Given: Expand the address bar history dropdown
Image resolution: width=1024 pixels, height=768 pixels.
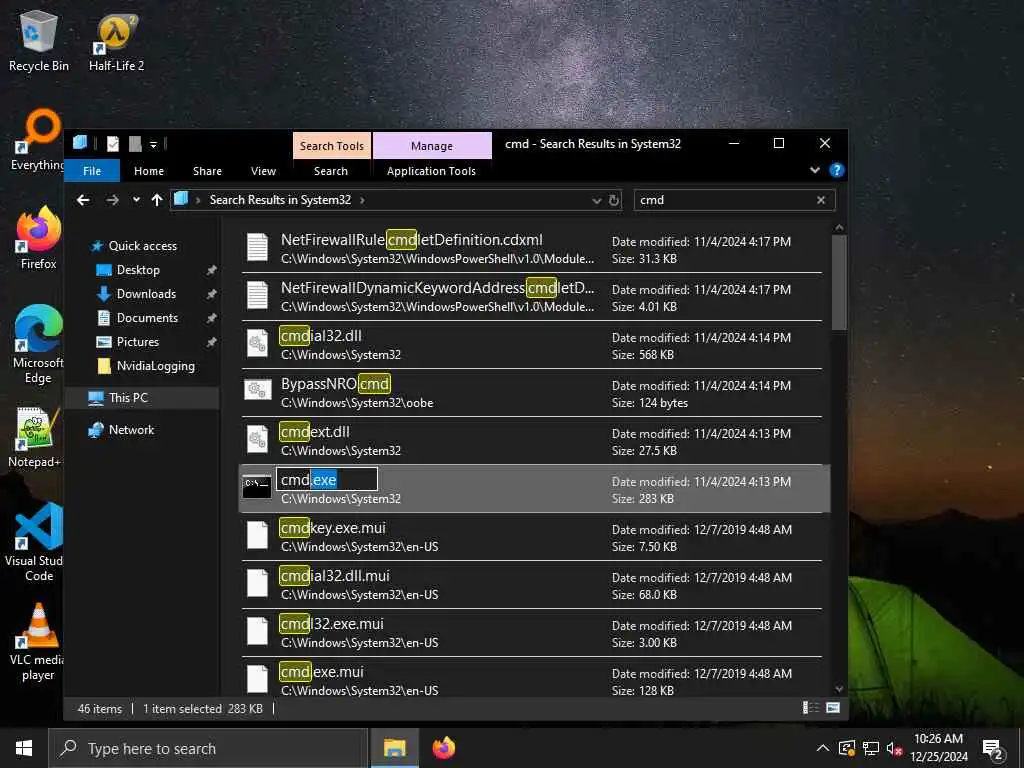Looking at the screenshot, I should tap(596, 200).
